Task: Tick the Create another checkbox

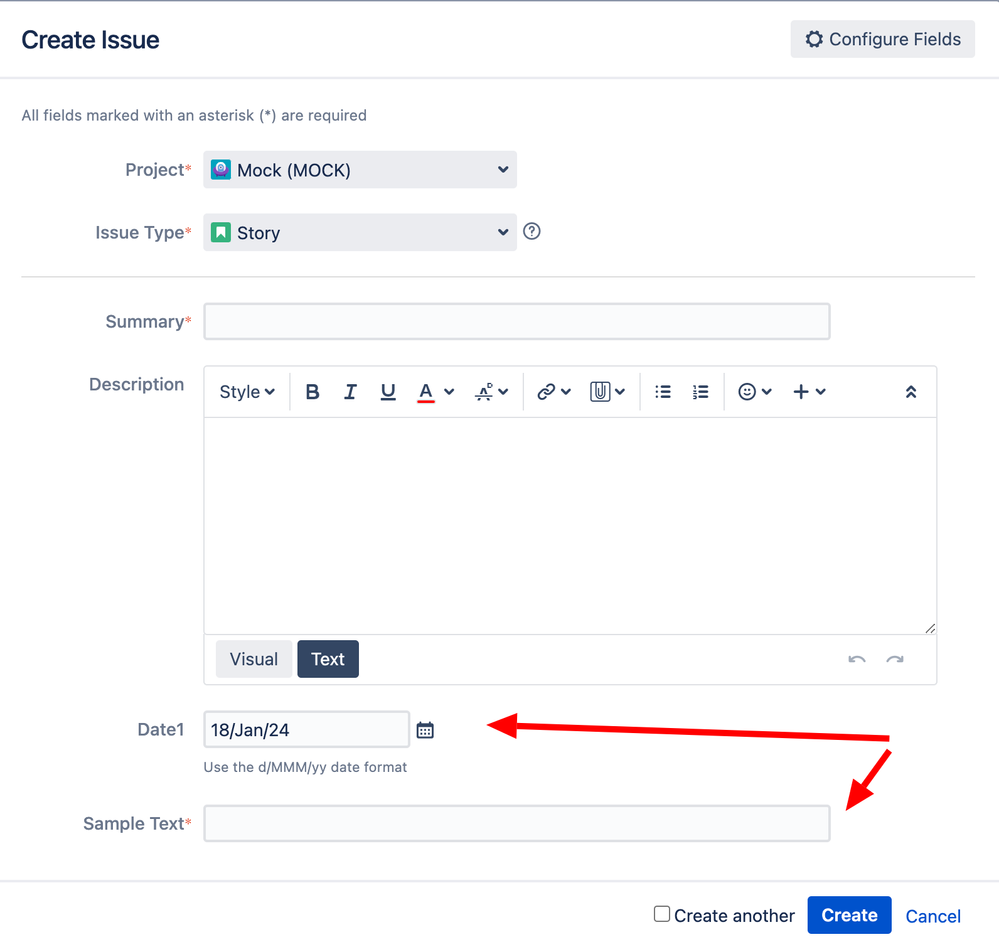Action: 662,914
